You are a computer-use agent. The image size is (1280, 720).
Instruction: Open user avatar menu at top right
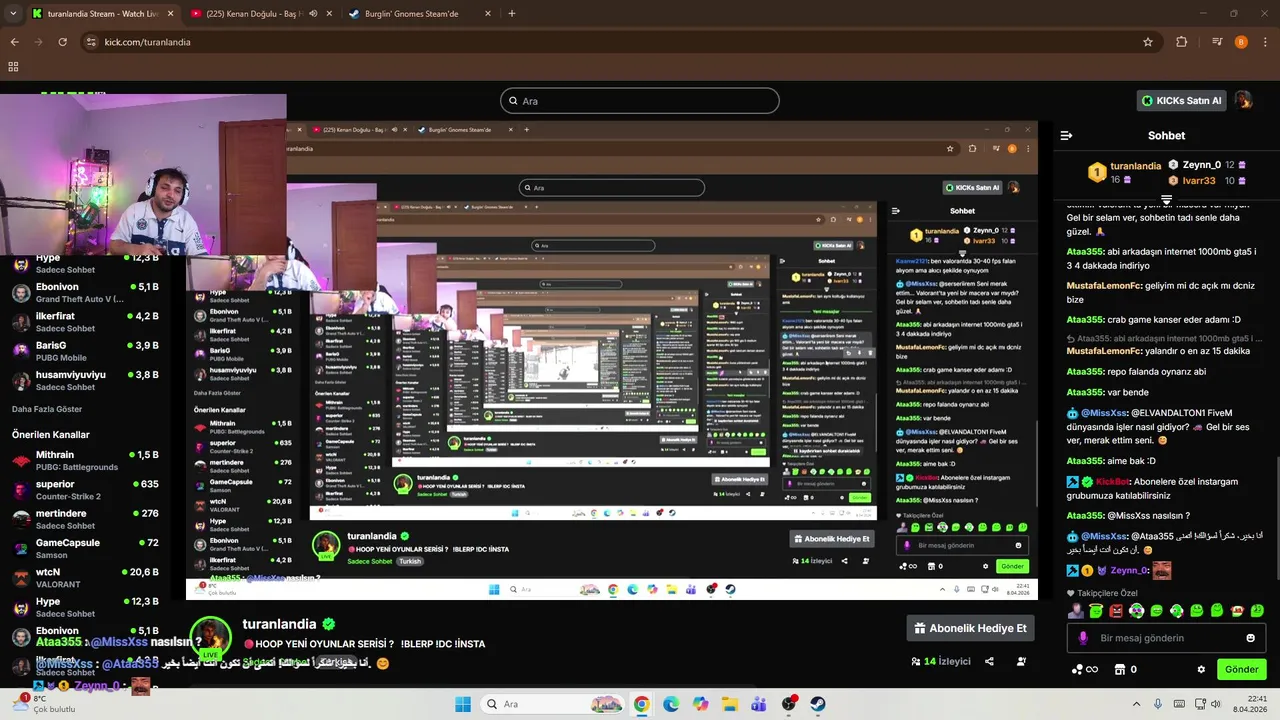click(1243, 100)
